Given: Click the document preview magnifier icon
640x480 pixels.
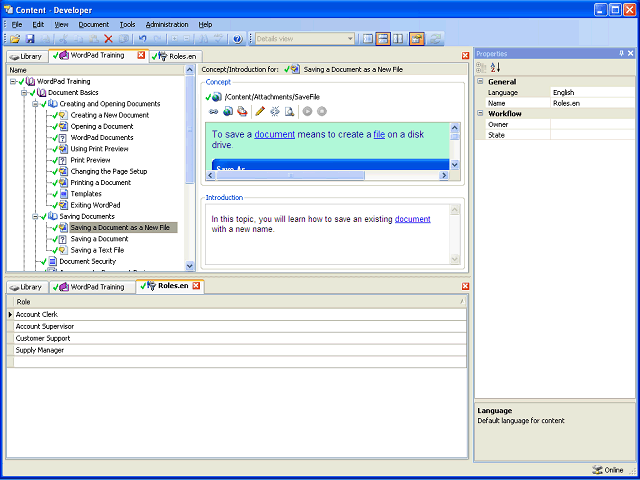Looking at the screenshot, I should pos(289,111).
